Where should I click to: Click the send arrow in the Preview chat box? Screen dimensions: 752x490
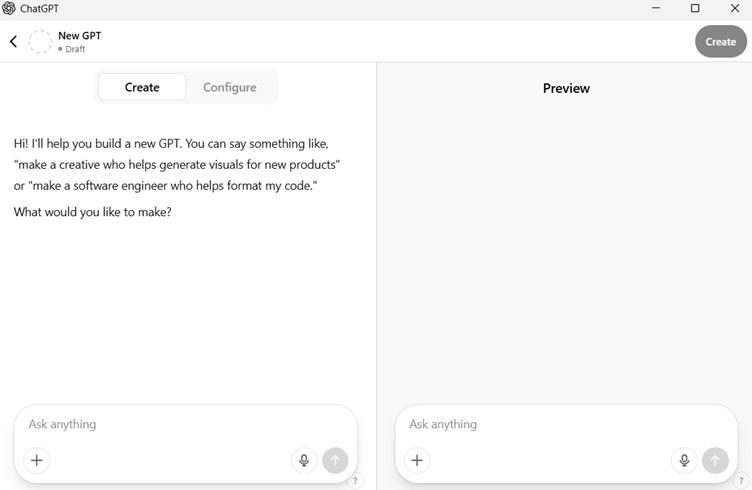[715, 460]
